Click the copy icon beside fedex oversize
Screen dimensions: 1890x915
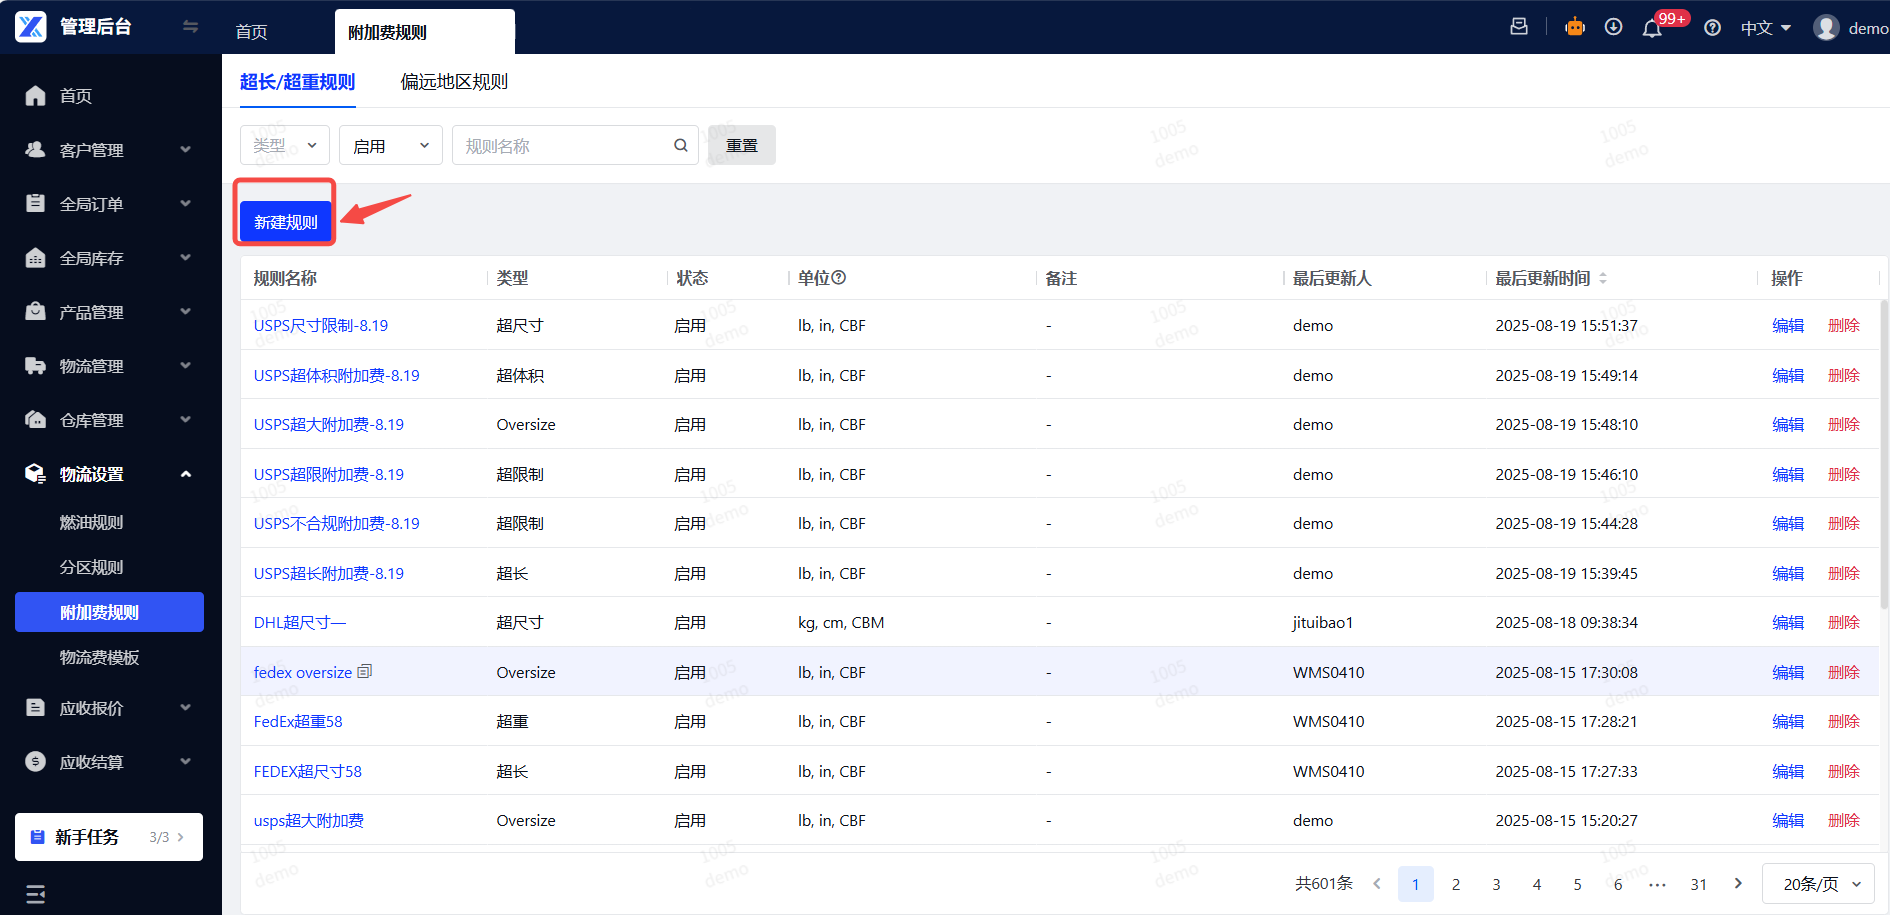(365, 671)
